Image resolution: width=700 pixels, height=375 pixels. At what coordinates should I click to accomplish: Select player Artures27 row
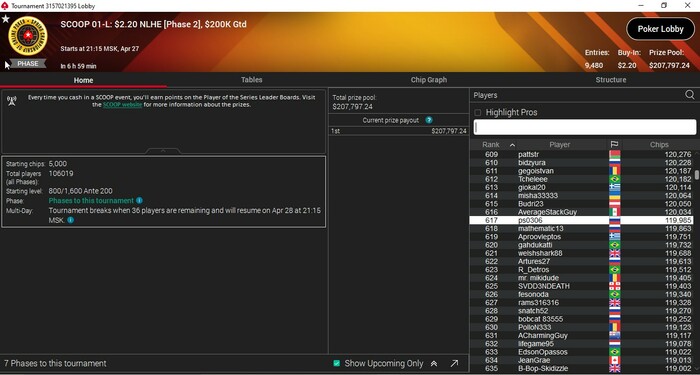coord(581,261)
